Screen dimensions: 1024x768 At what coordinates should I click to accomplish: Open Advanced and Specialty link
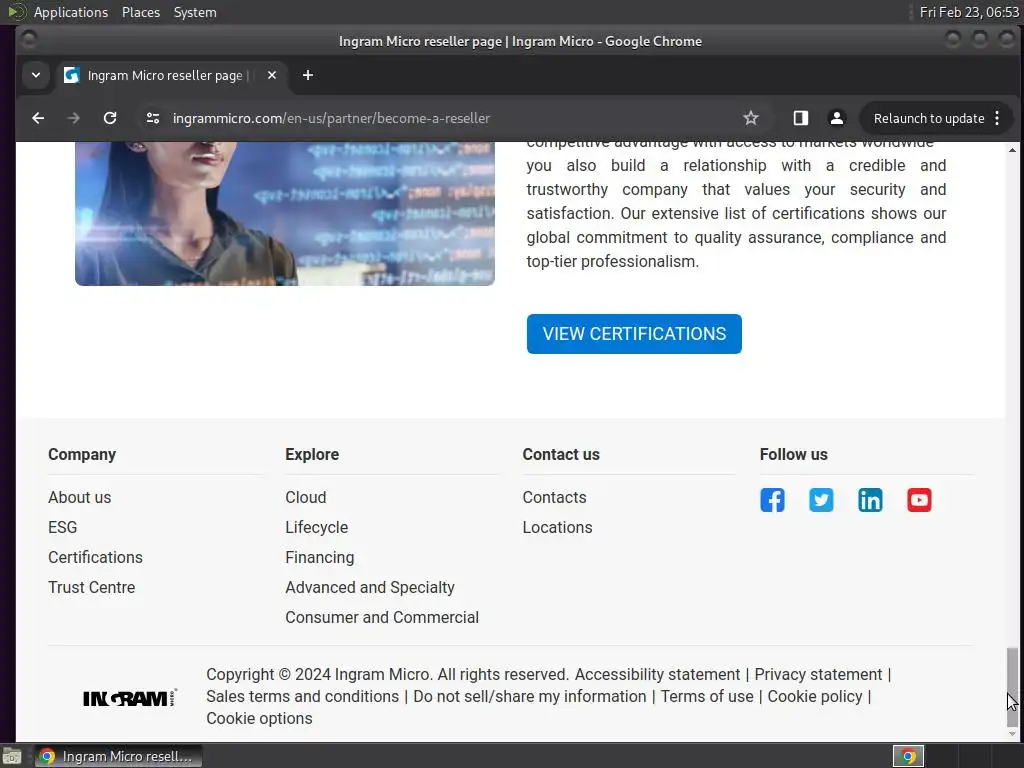(x=370, y=588)
